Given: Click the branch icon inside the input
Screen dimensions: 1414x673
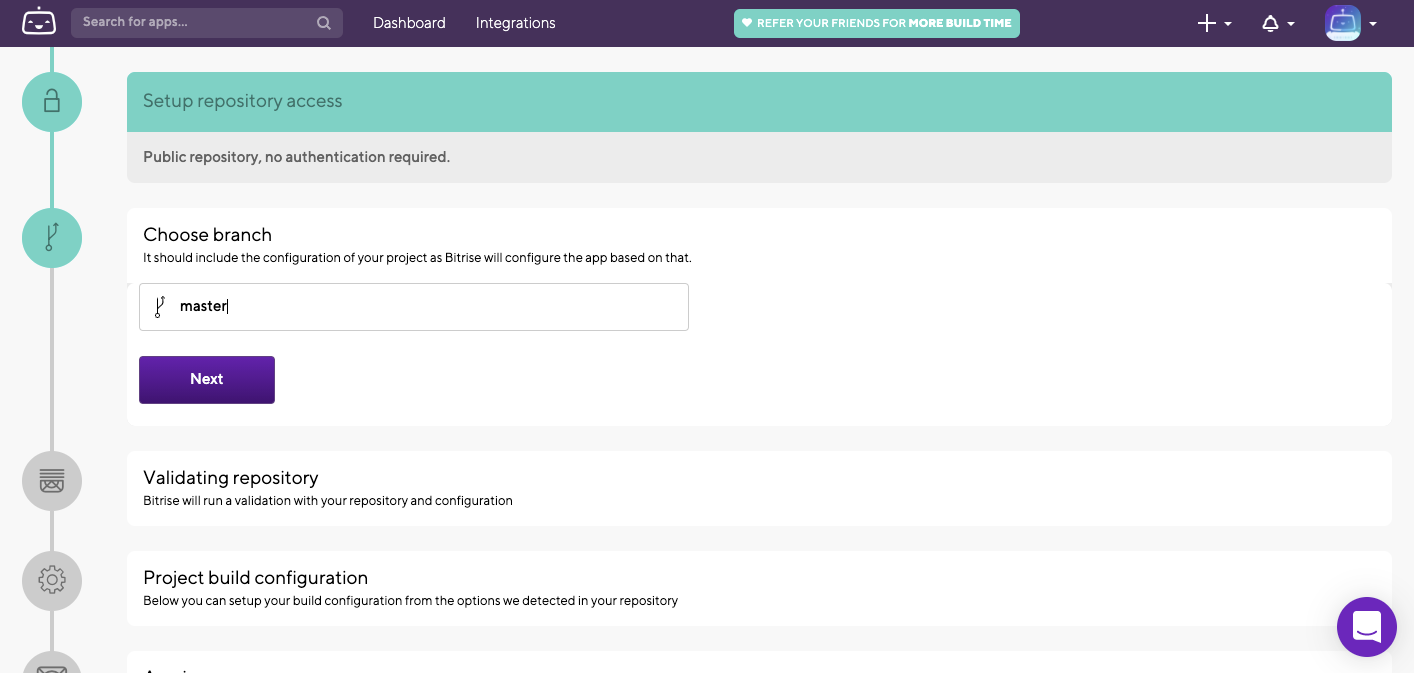Looking at the screenshot, I should [159, 307].
